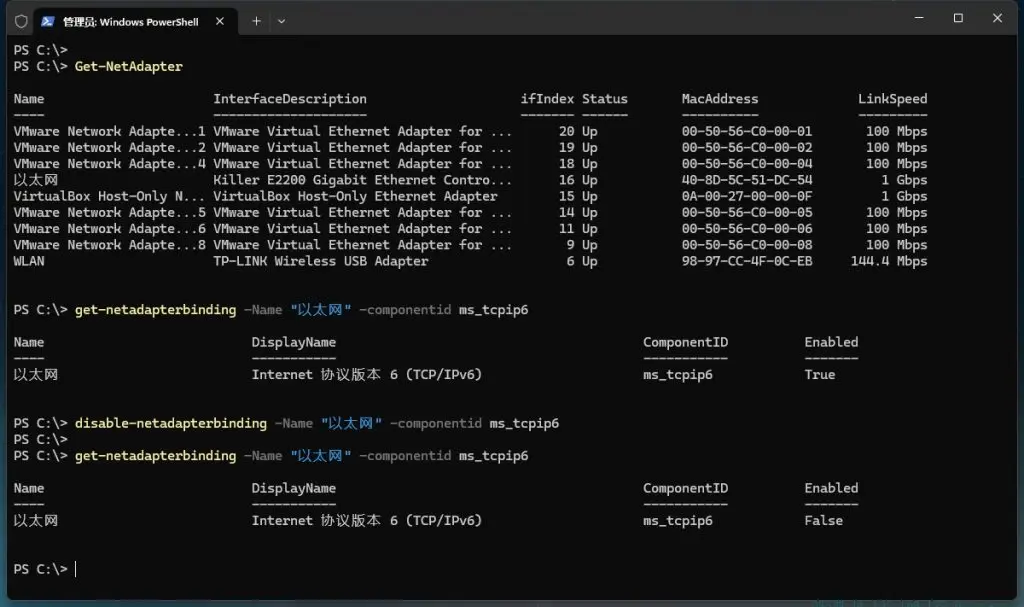The width and height of the screenshot is (1024, 607).
Task: Expand the new tab profile dropdown
Action: tap(282, 21)
